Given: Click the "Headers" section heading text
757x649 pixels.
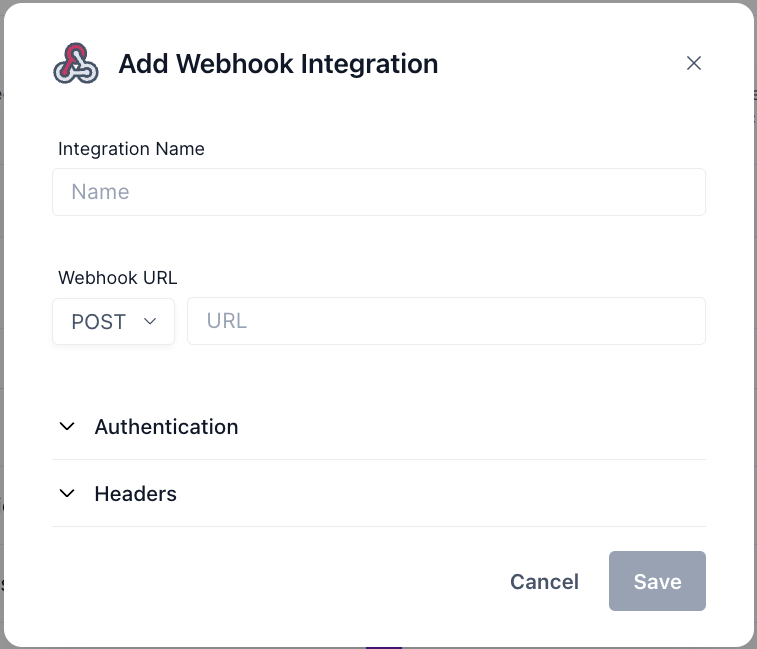Looking at the screenshot, I should 135,493.
